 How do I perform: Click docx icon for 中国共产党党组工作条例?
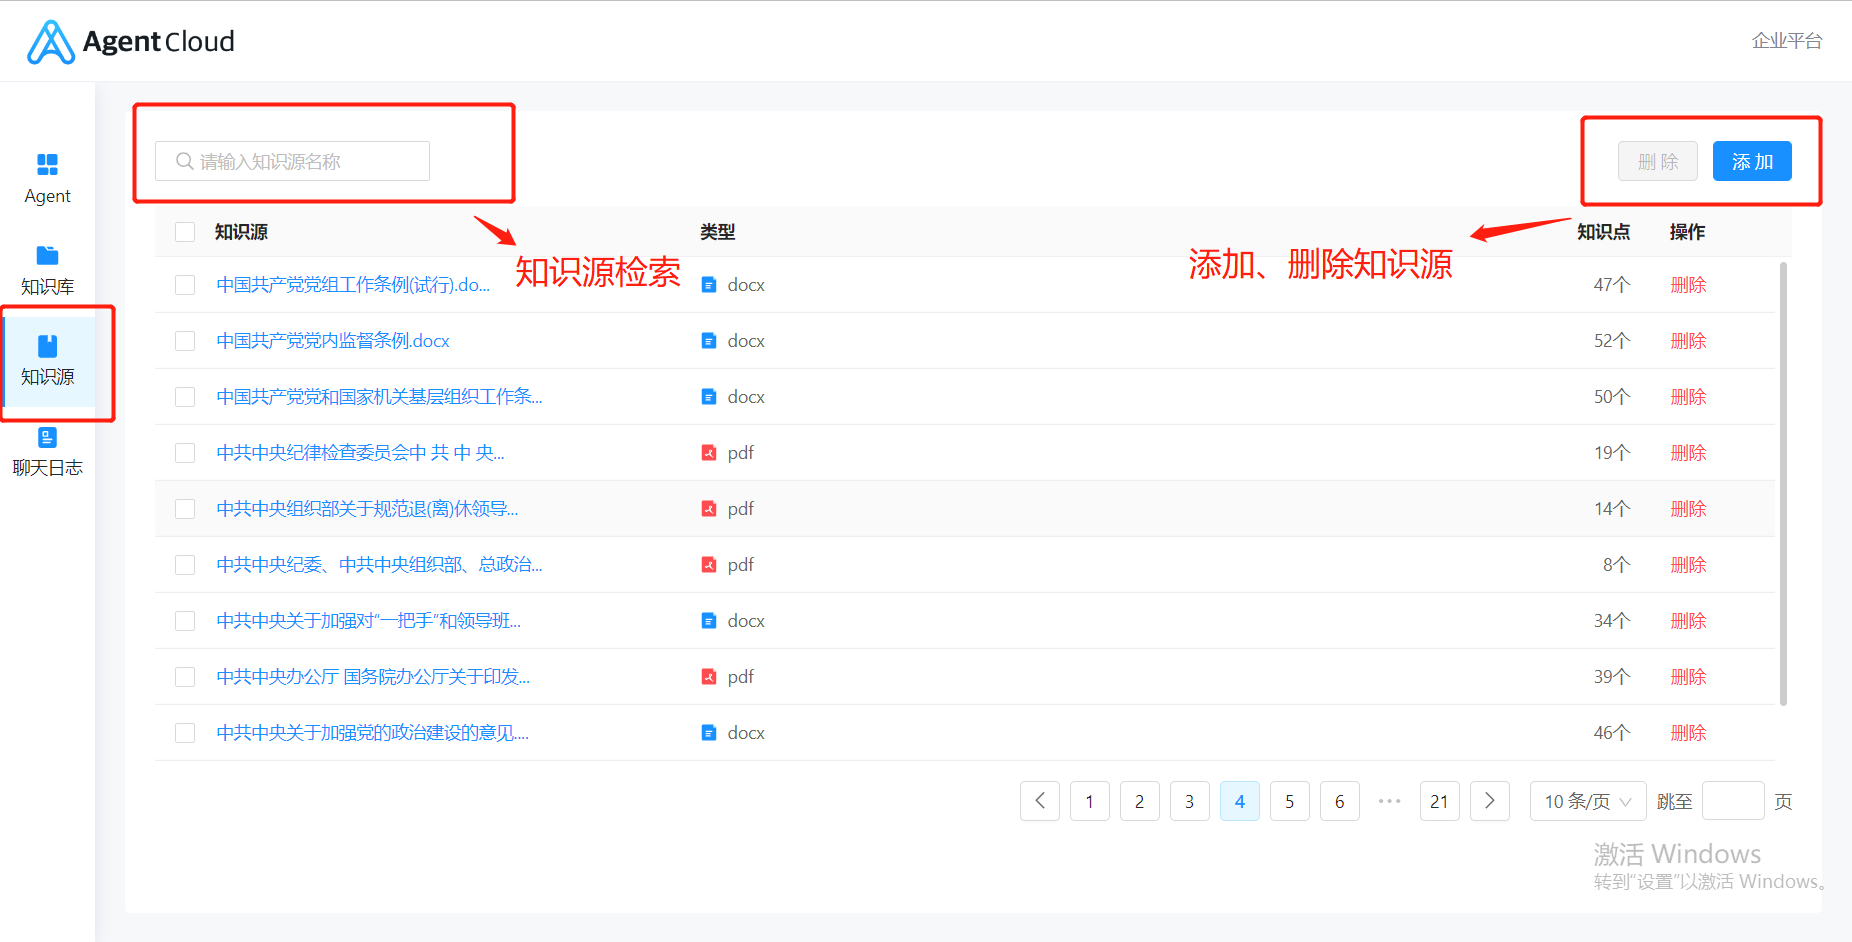[709, 285]
